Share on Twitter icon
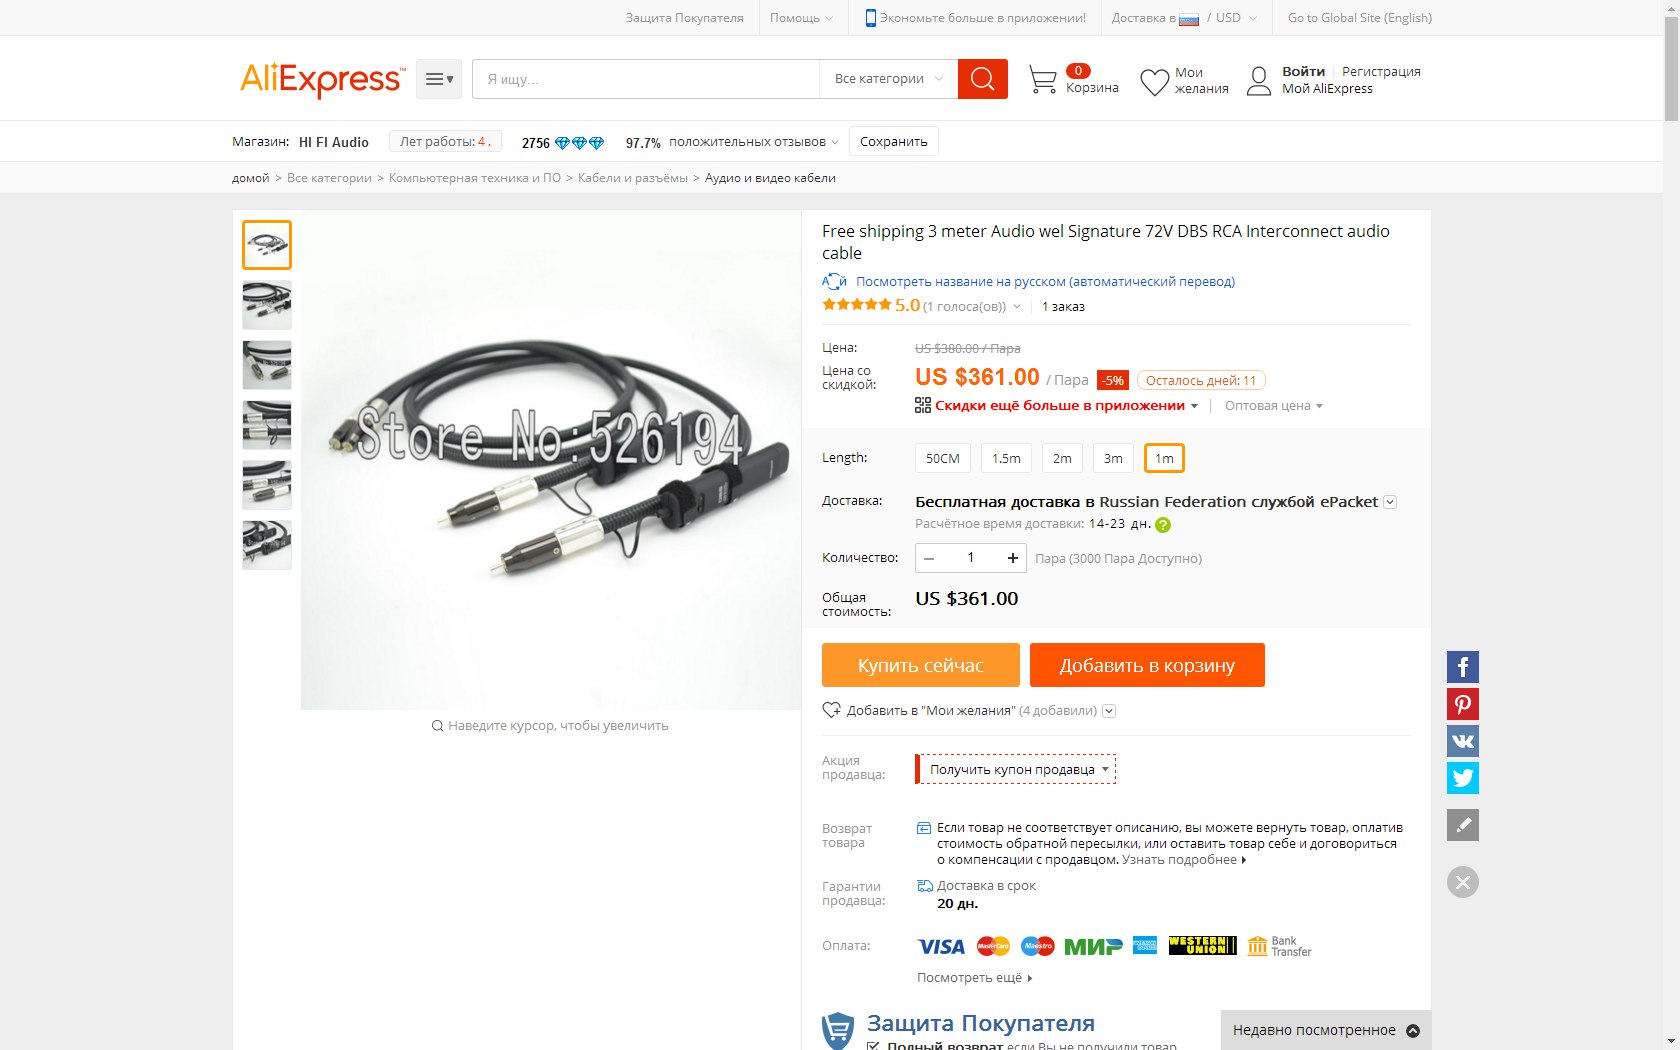Screen dimensions: 1680x1050 click(x=1463, y=778)
